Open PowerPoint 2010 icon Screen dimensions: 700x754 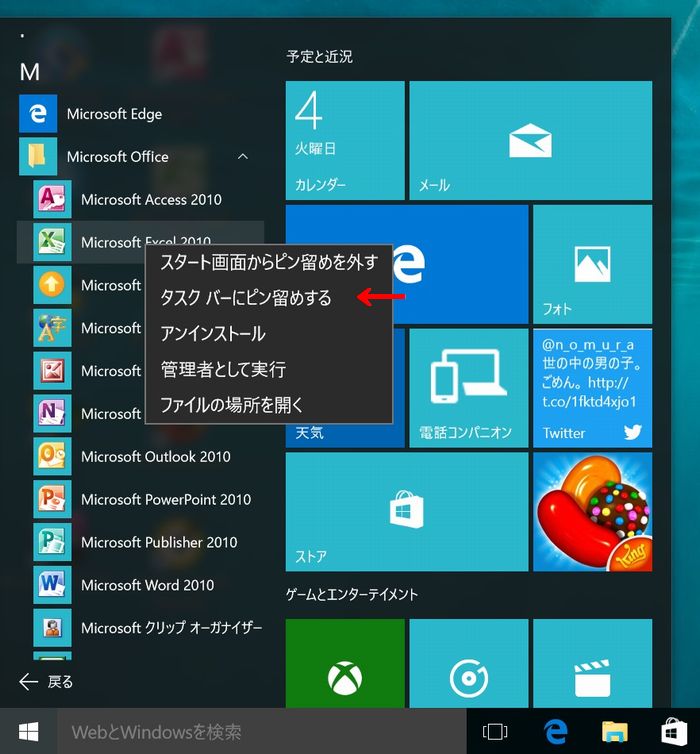pyautogui.click(x=52, y=499)
